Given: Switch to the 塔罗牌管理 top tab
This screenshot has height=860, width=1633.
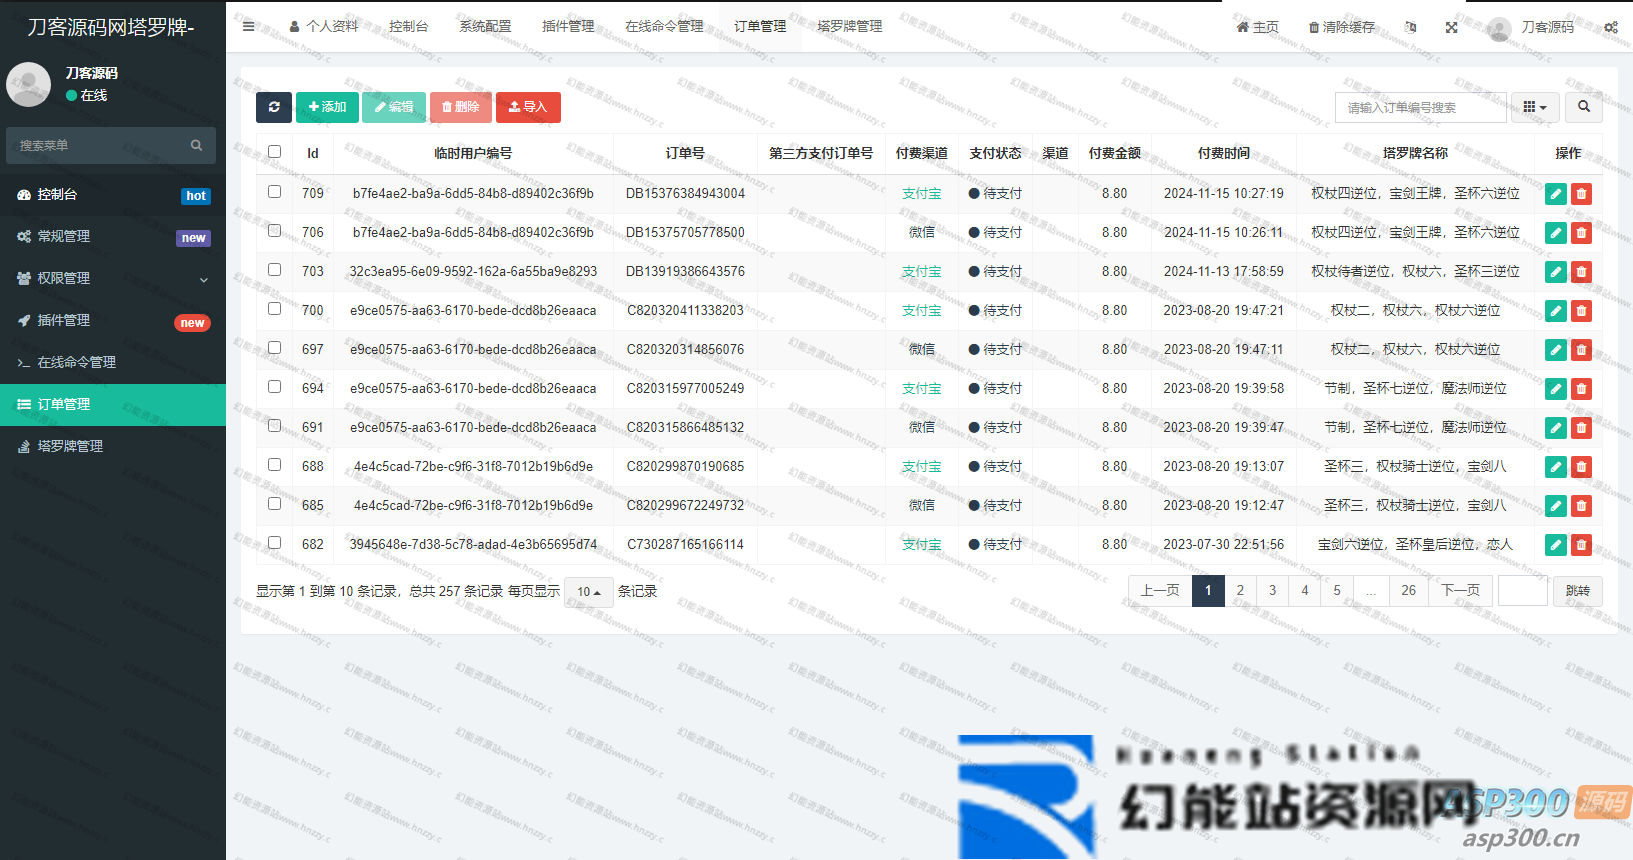Looking at the screenshot, I should (849, 27).
